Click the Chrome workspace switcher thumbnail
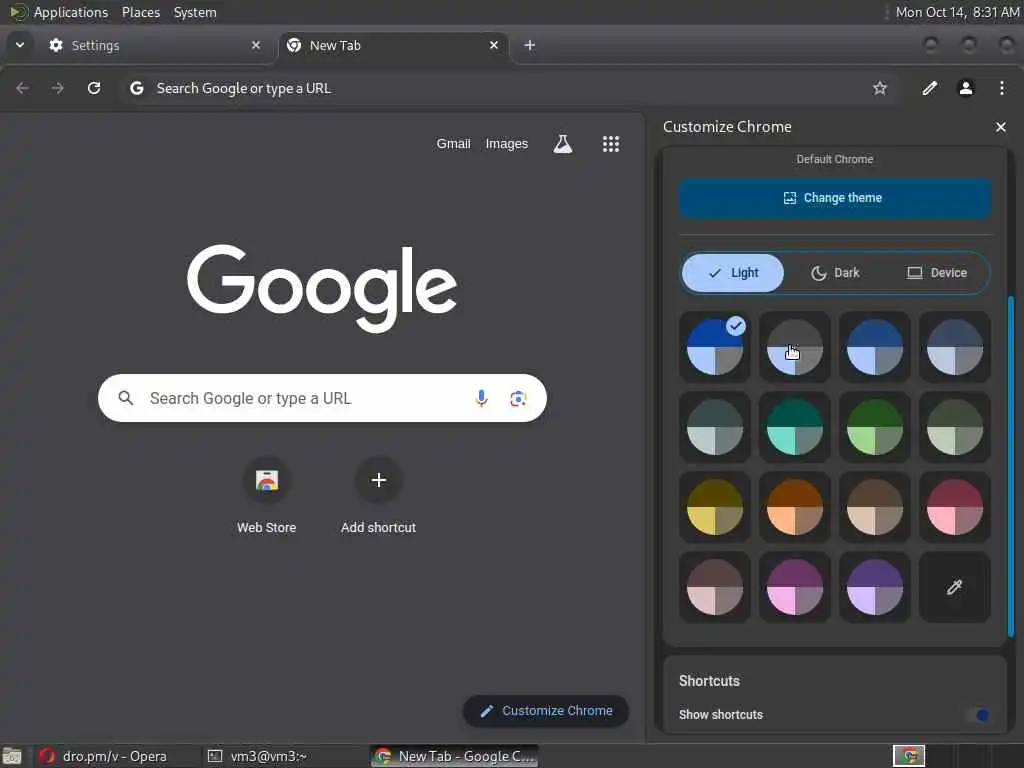1024x768 pixels. coord(909,756)
